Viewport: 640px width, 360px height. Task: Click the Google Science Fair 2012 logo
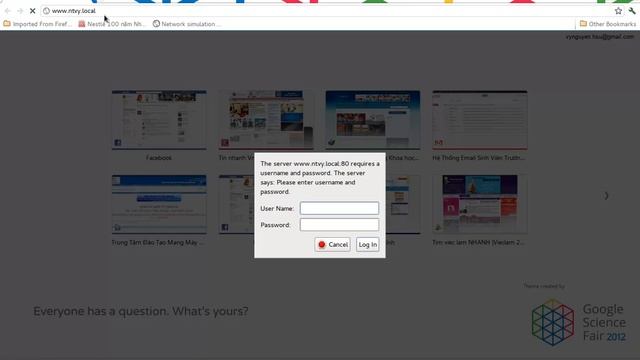click(578, 322)
